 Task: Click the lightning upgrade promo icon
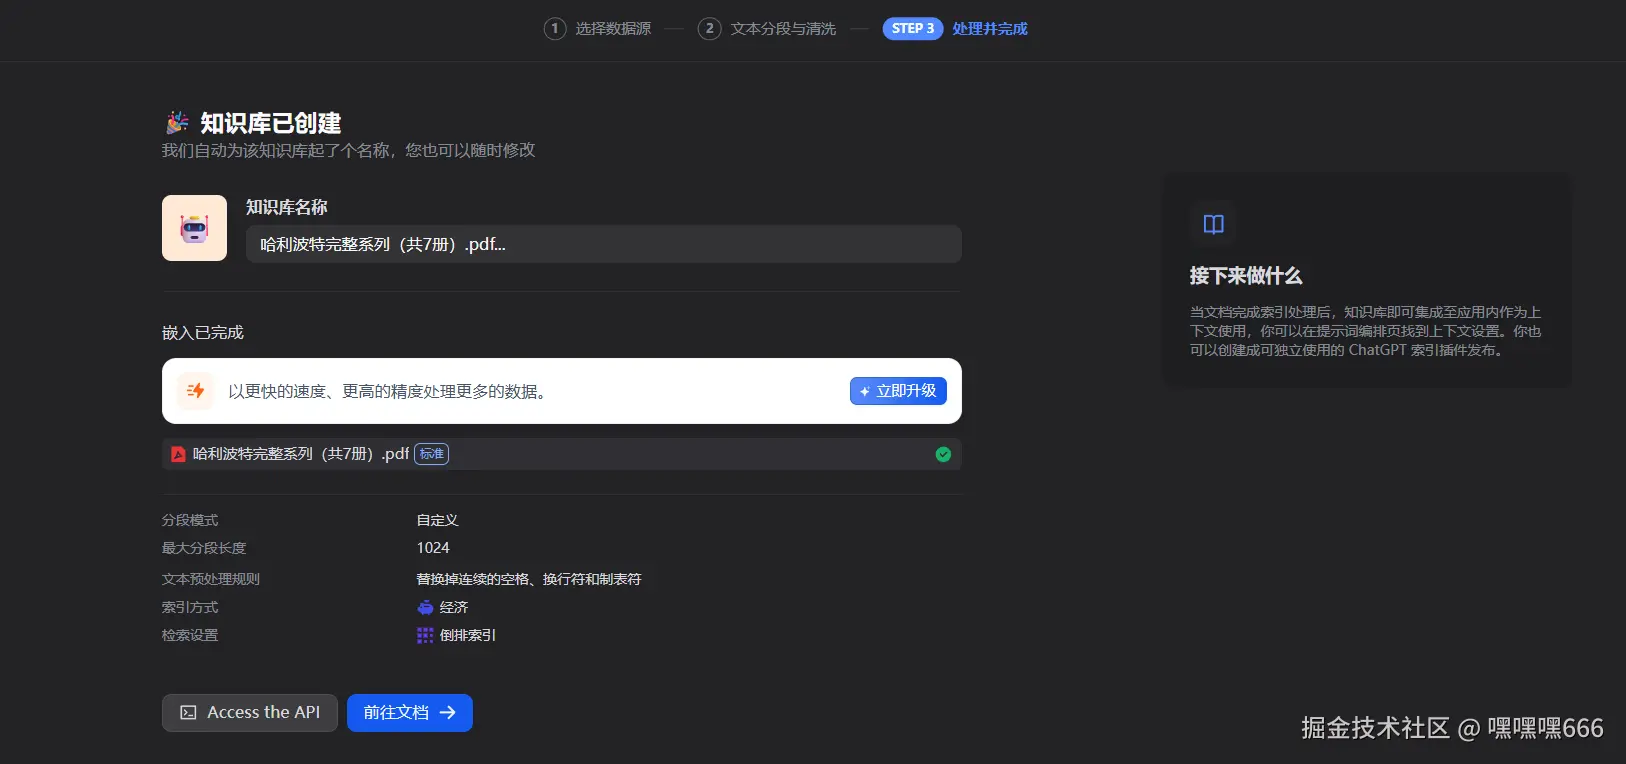(x=195, y=391)
